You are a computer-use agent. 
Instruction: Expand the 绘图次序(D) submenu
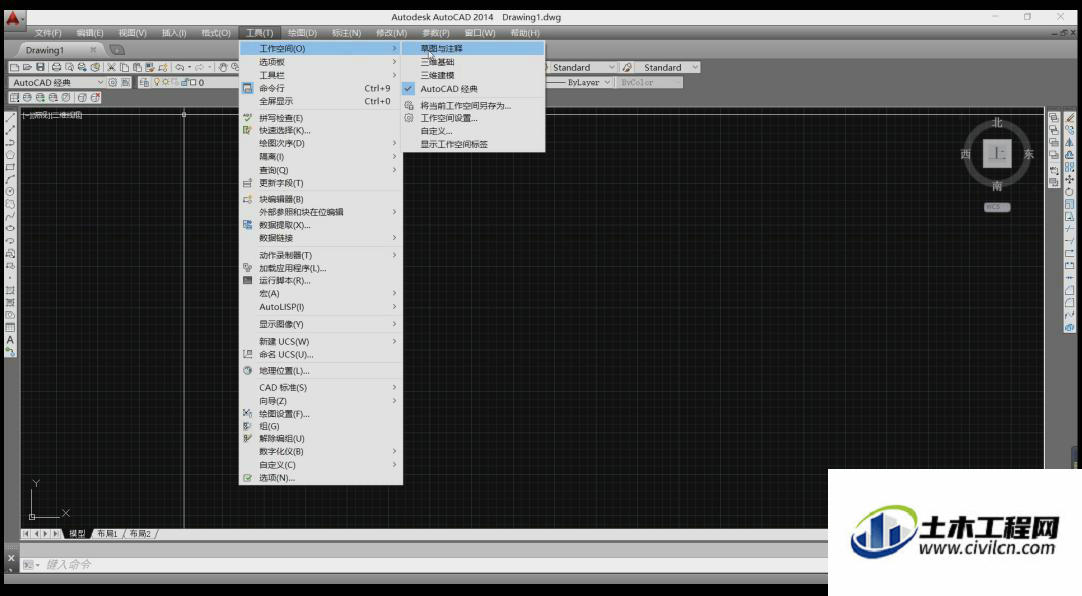(x=321, y=143)
